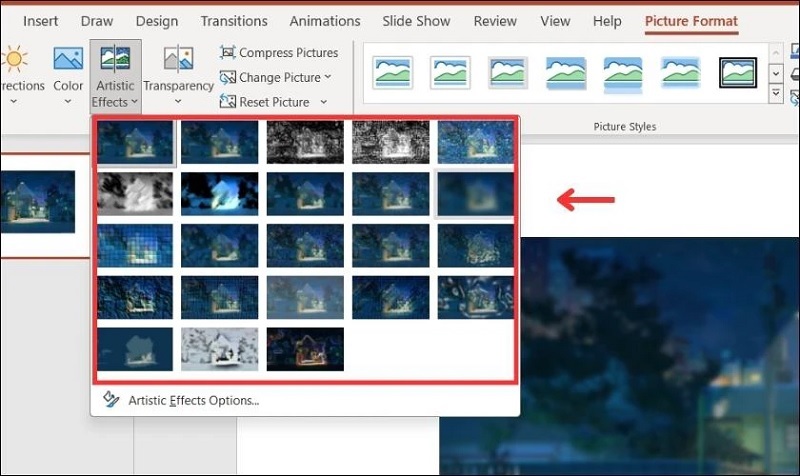The width and height of the screenshot is (800, 476).
Task: Expand the Picture Styles gallery more arrow
Action: click(x=776, y=94)
